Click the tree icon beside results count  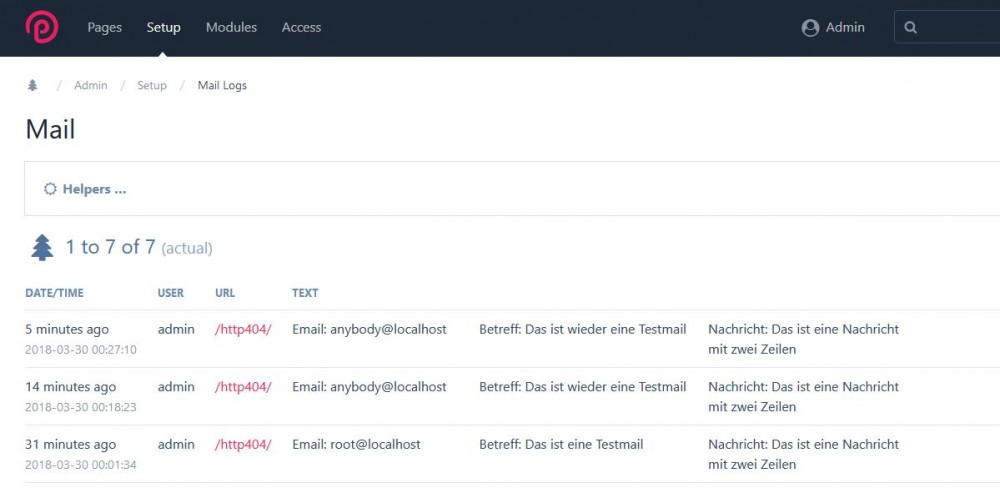pyautogui.click(x=42, y=247)
